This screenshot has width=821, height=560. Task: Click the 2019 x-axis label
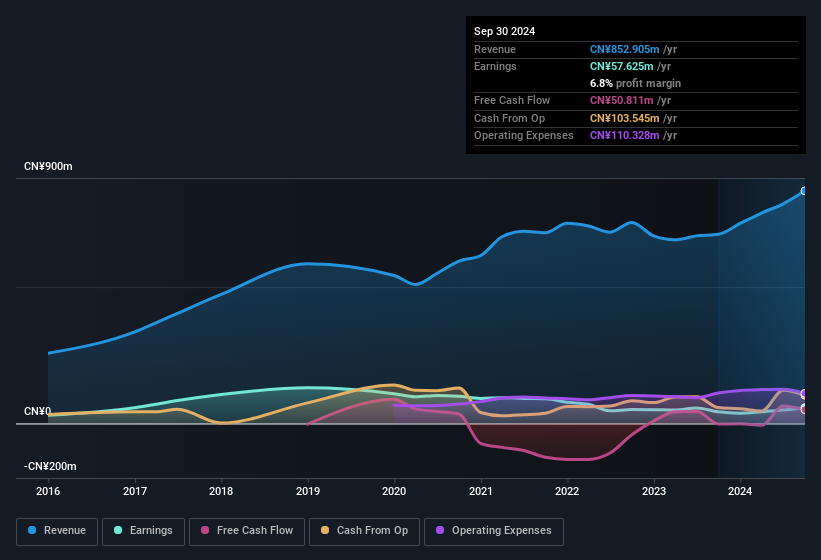click(308, 491)
